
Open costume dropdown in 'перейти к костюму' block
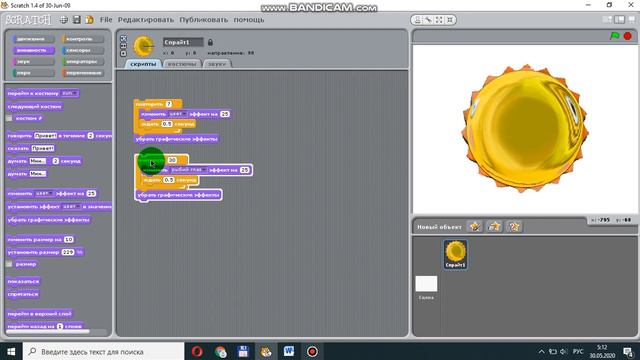[x=69, y=93]
